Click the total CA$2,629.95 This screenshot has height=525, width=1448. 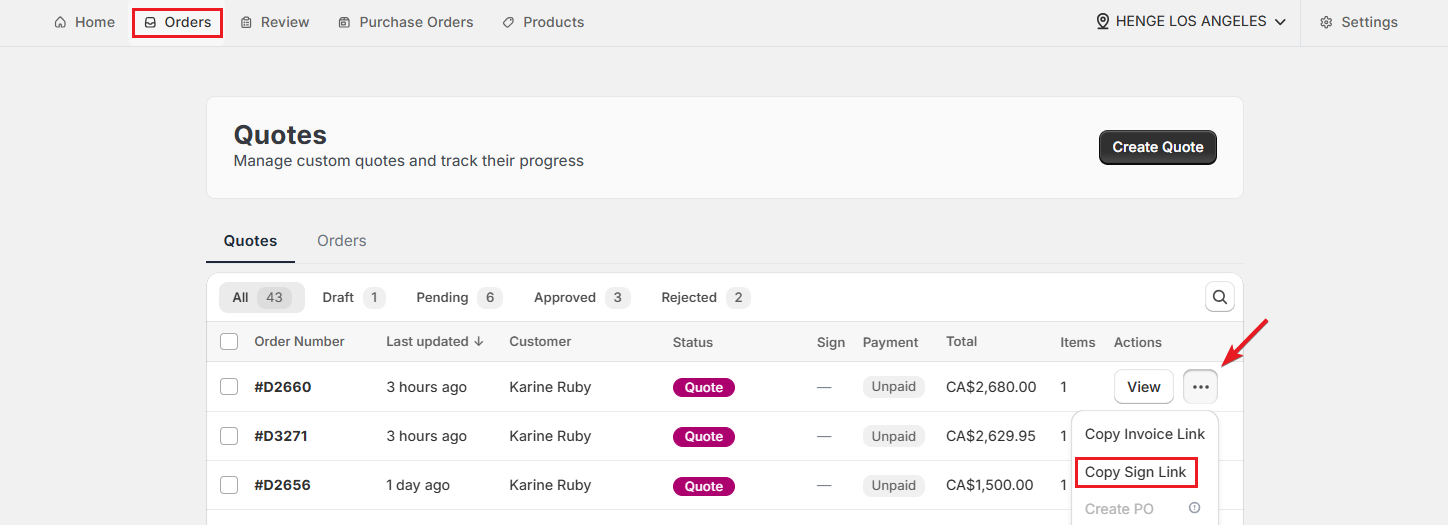pyautogui.click(x=991, y=436)
